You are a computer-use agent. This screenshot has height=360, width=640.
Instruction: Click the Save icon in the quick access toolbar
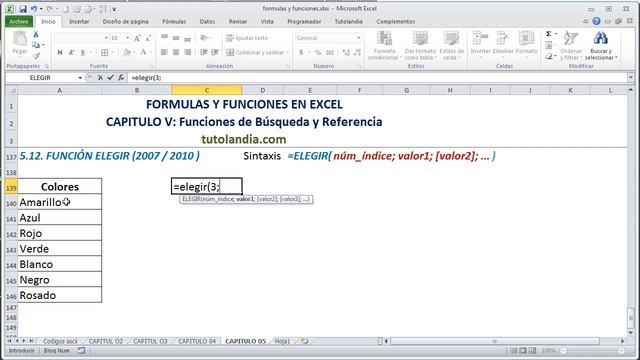[23, 9]
